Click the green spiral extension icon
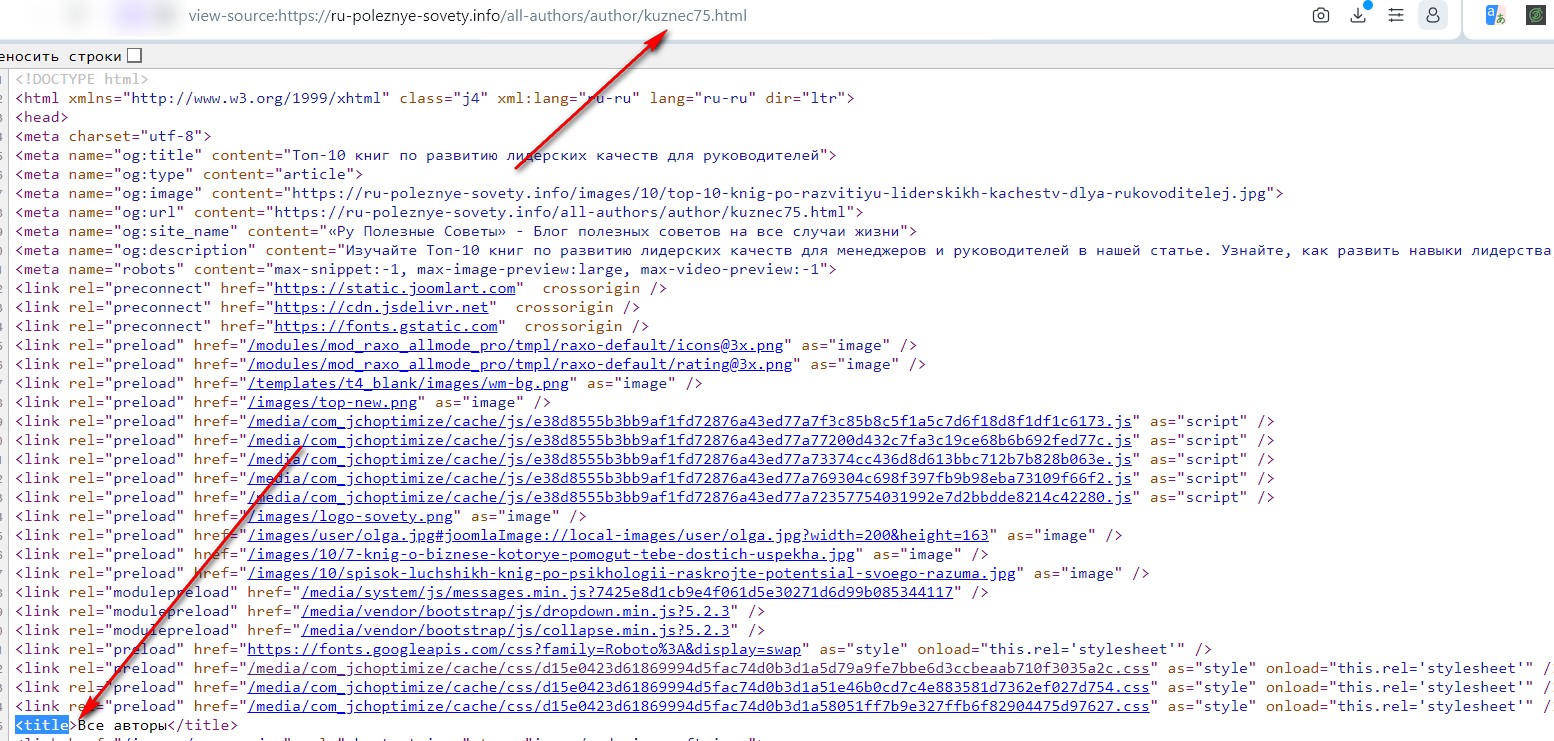This screenshot has height=741, width=1554. click(x=1535, y=15)
